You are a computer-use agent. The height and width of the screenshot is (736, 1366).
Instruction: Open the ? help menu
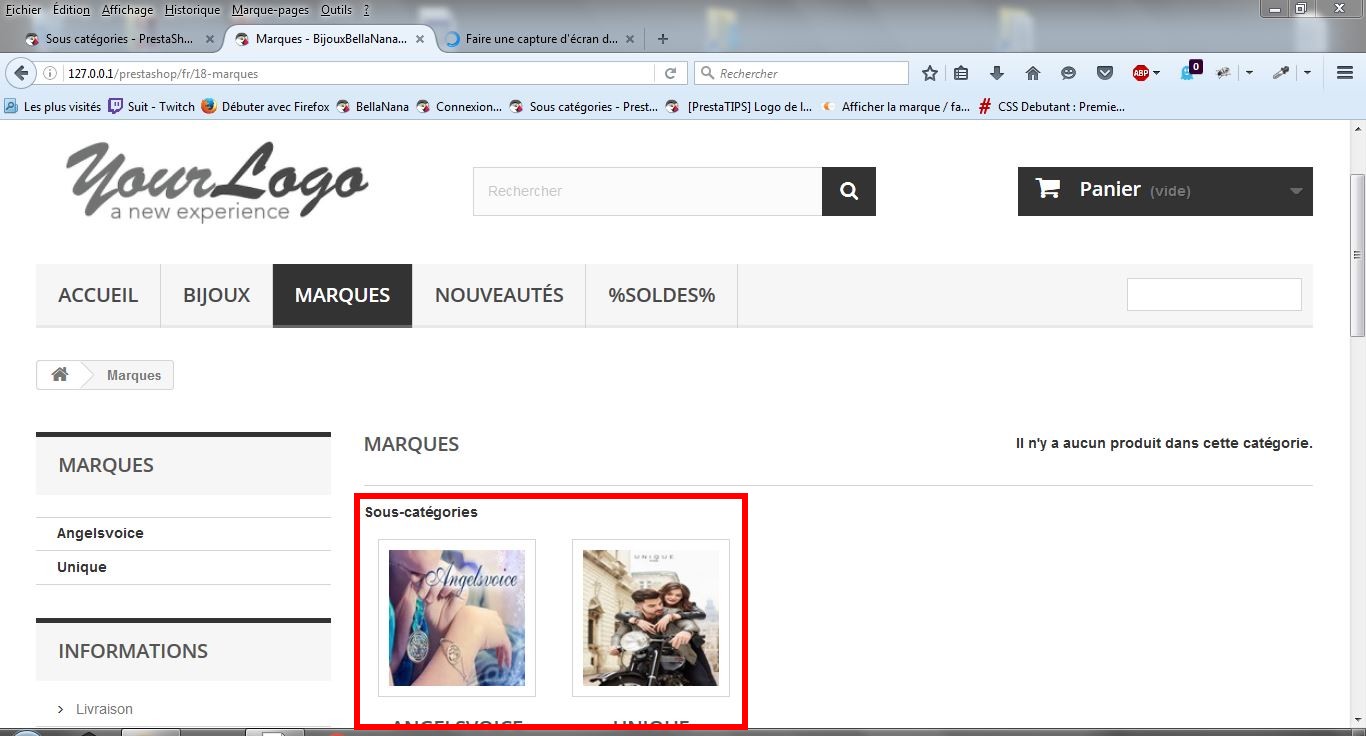366,9
